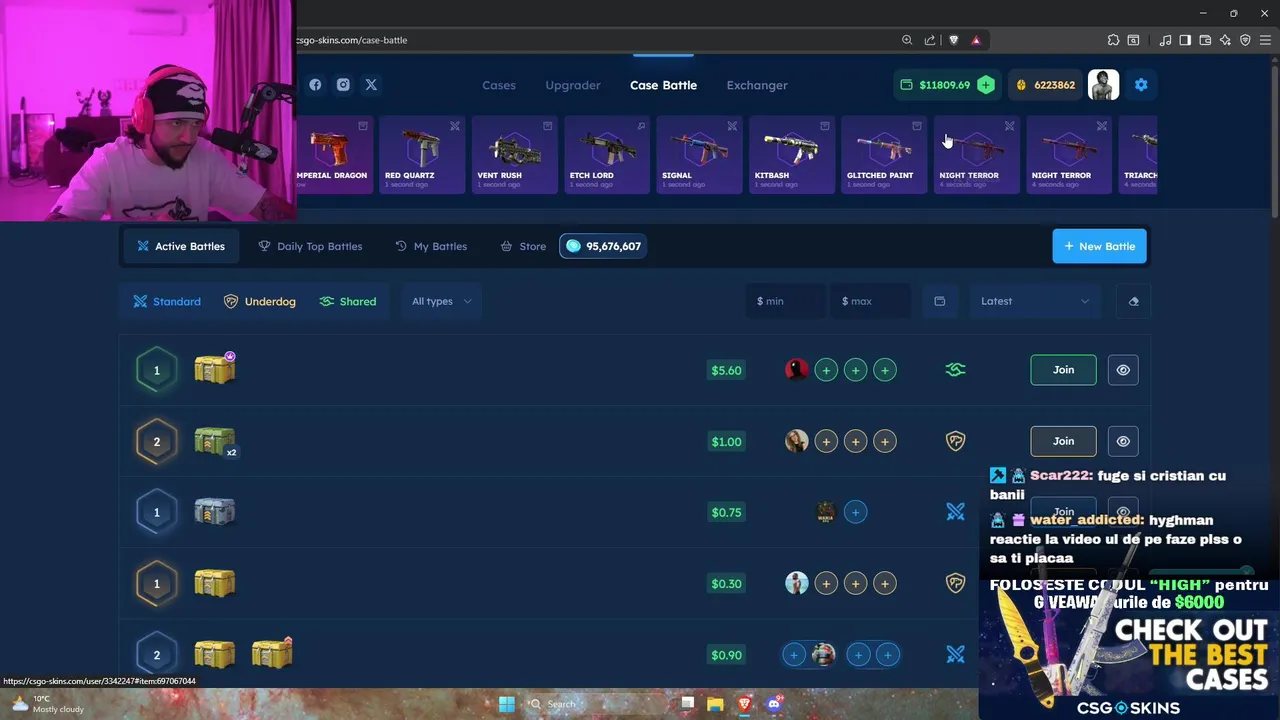
Task: Open the VENT RUSH recent drop card
Action: click(514, 154)
